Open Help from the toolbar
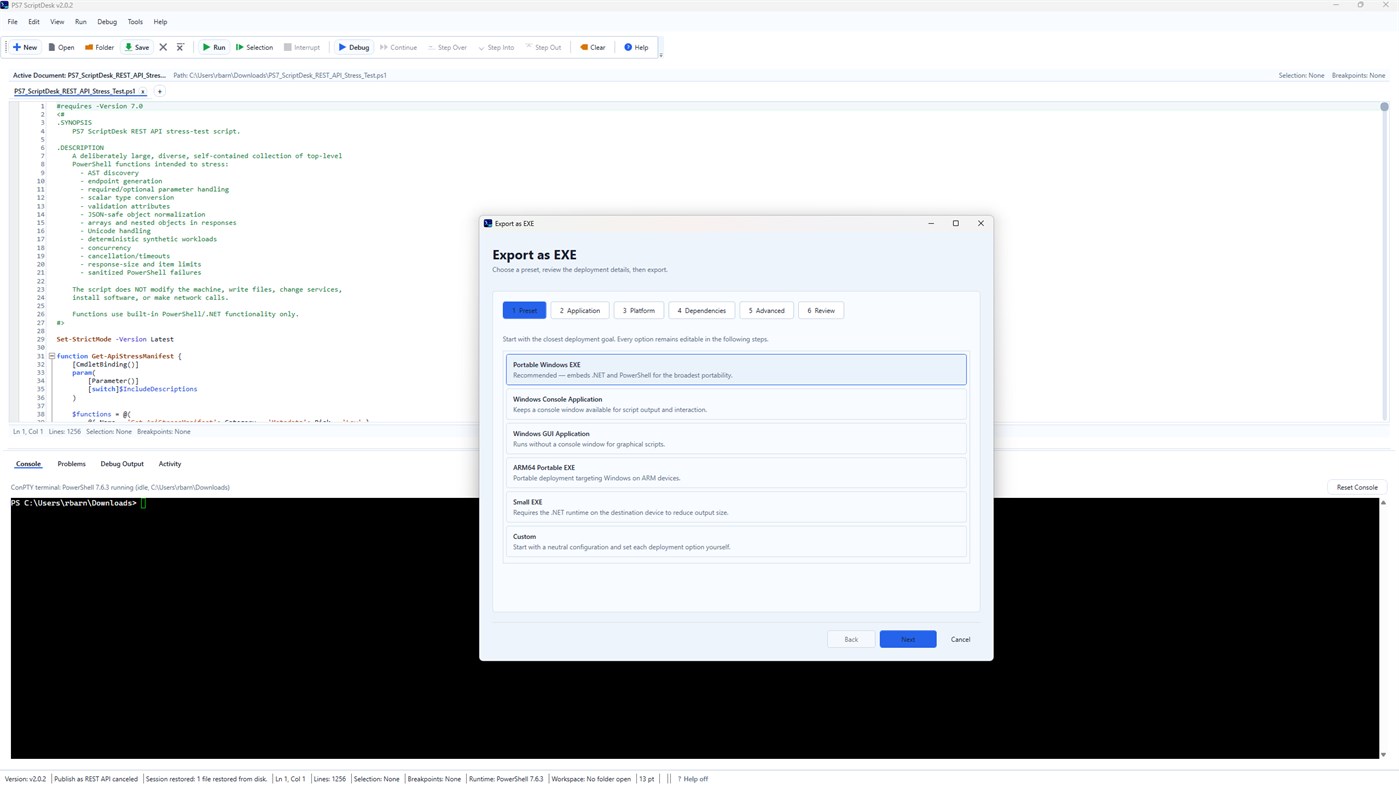The height and width of the screenshot is (786, 1399). click(x=636, y=47)
